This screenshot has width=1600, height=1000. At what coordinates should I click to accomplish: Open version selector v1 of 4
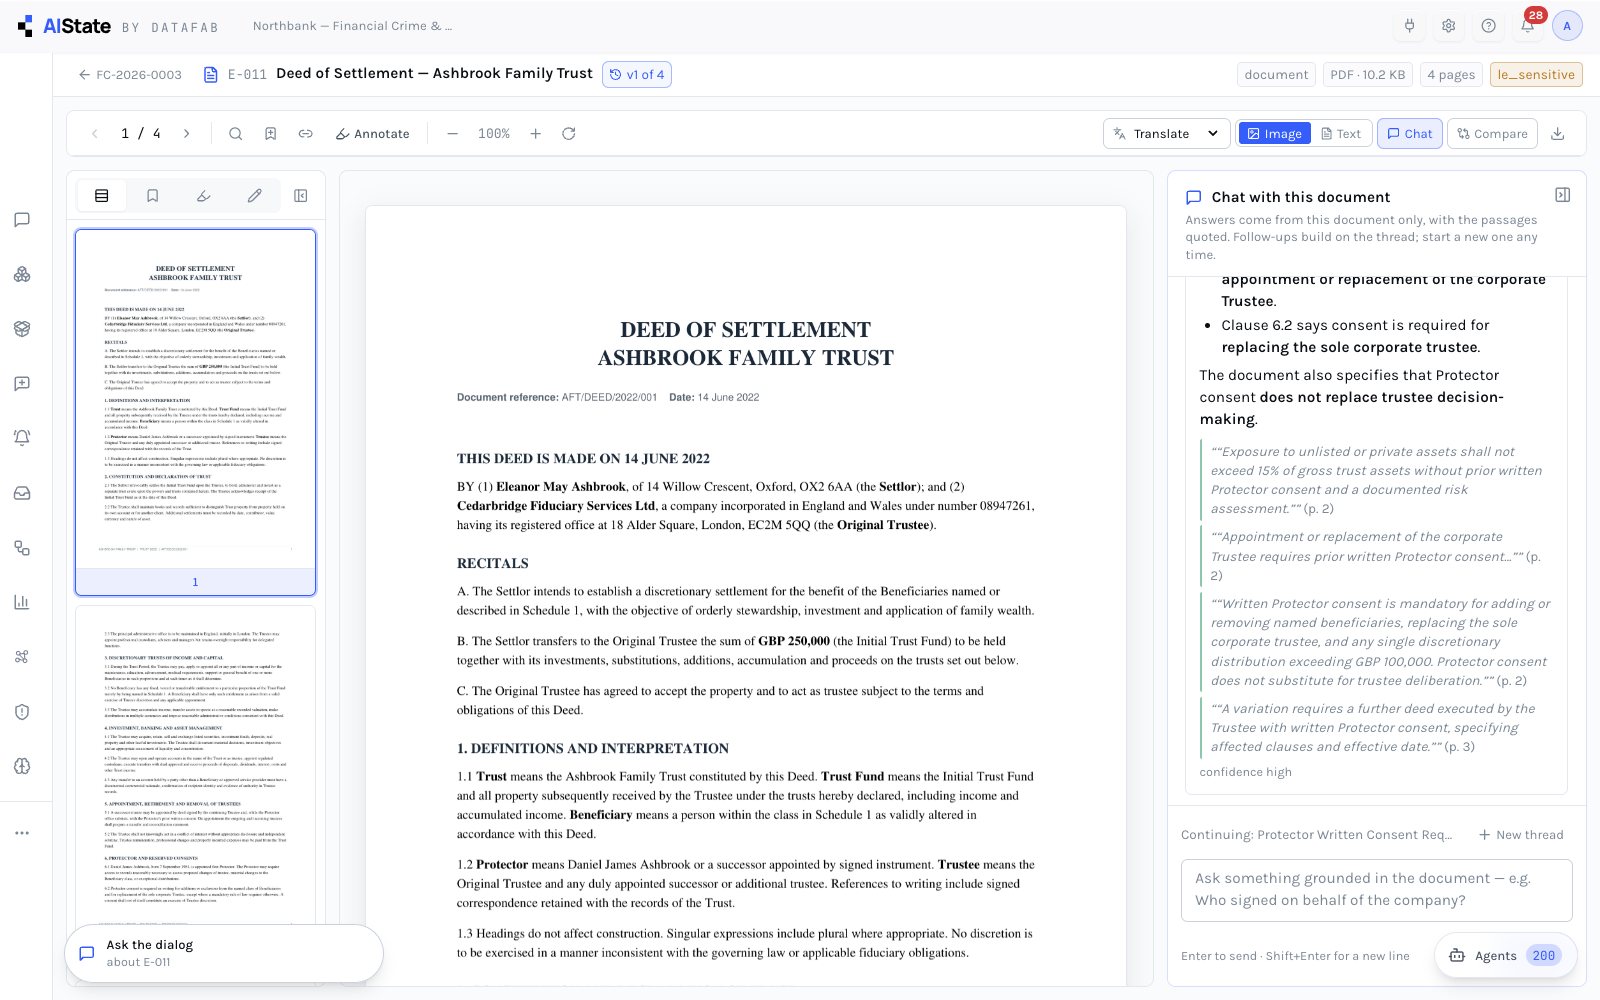click(637, 74)
